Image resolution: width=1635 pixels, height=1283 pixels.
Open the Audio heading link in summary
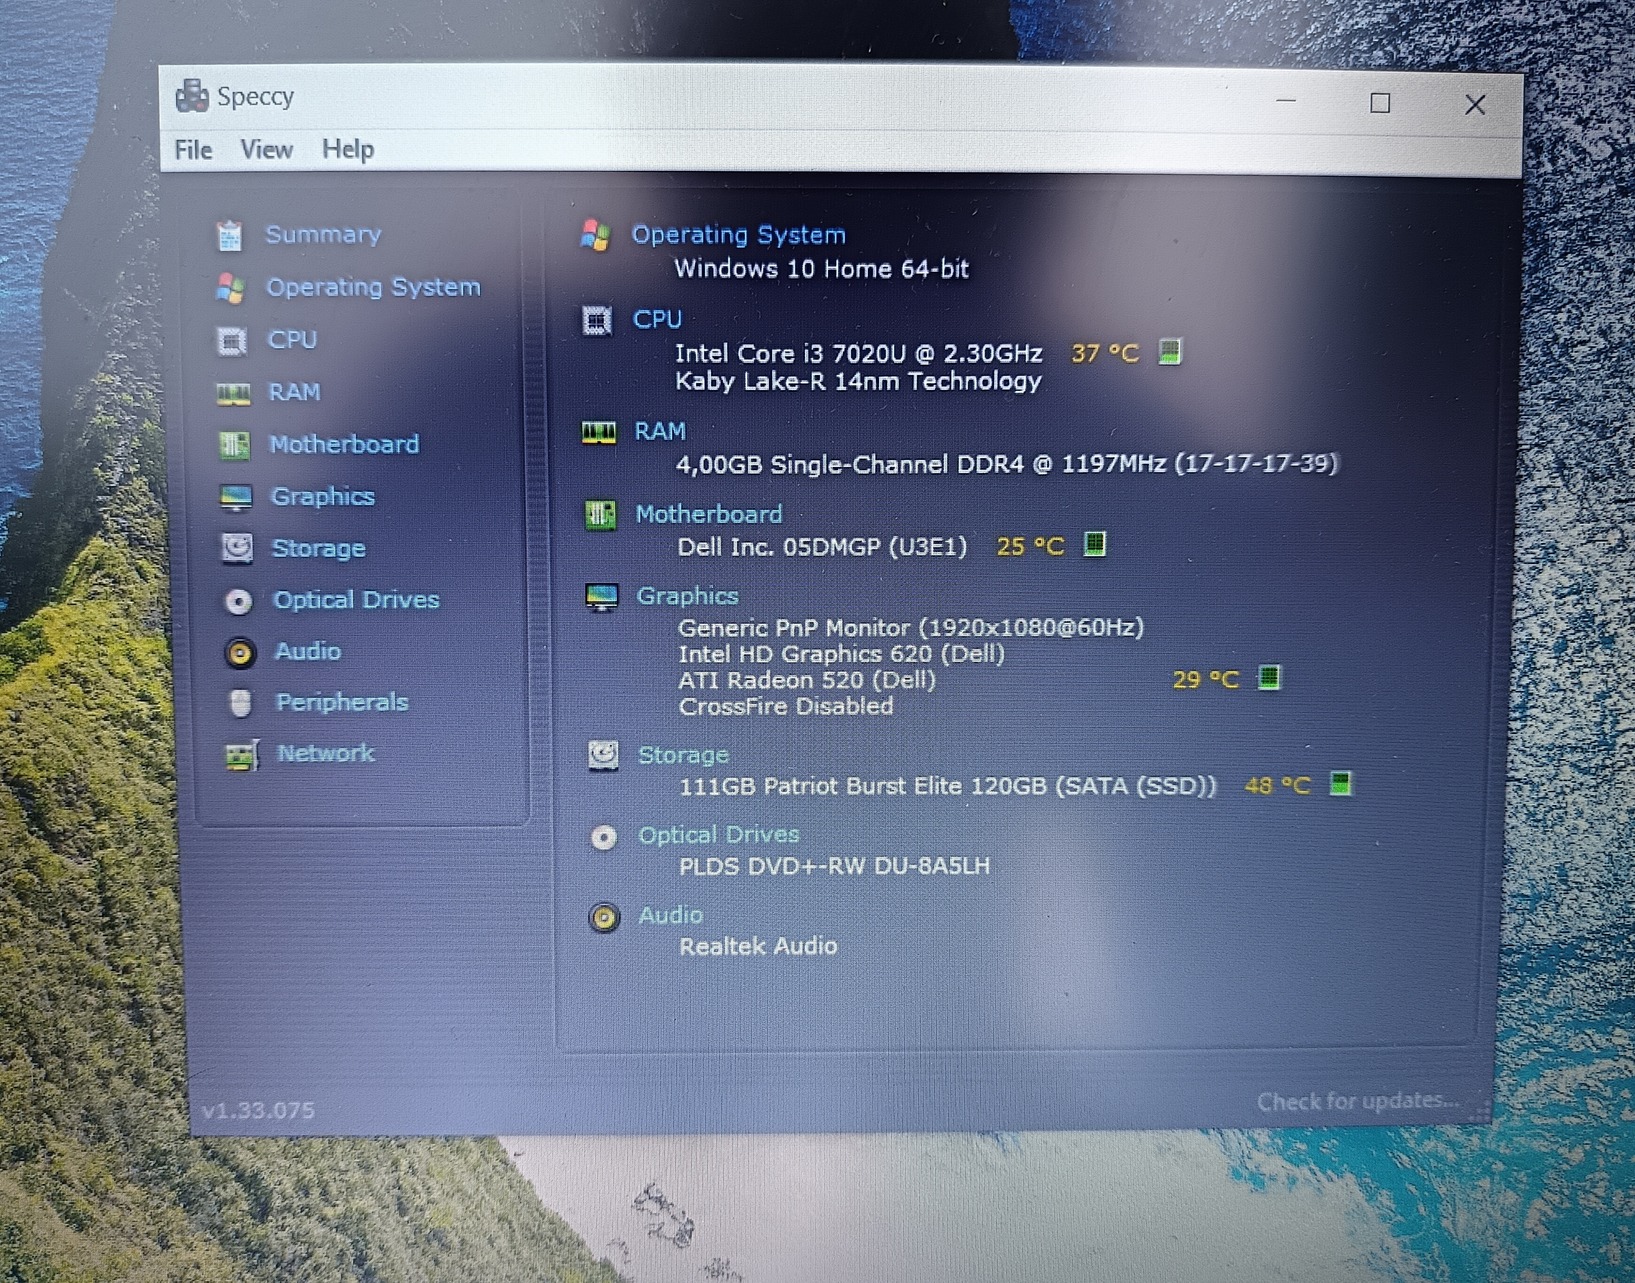[671, 915]
